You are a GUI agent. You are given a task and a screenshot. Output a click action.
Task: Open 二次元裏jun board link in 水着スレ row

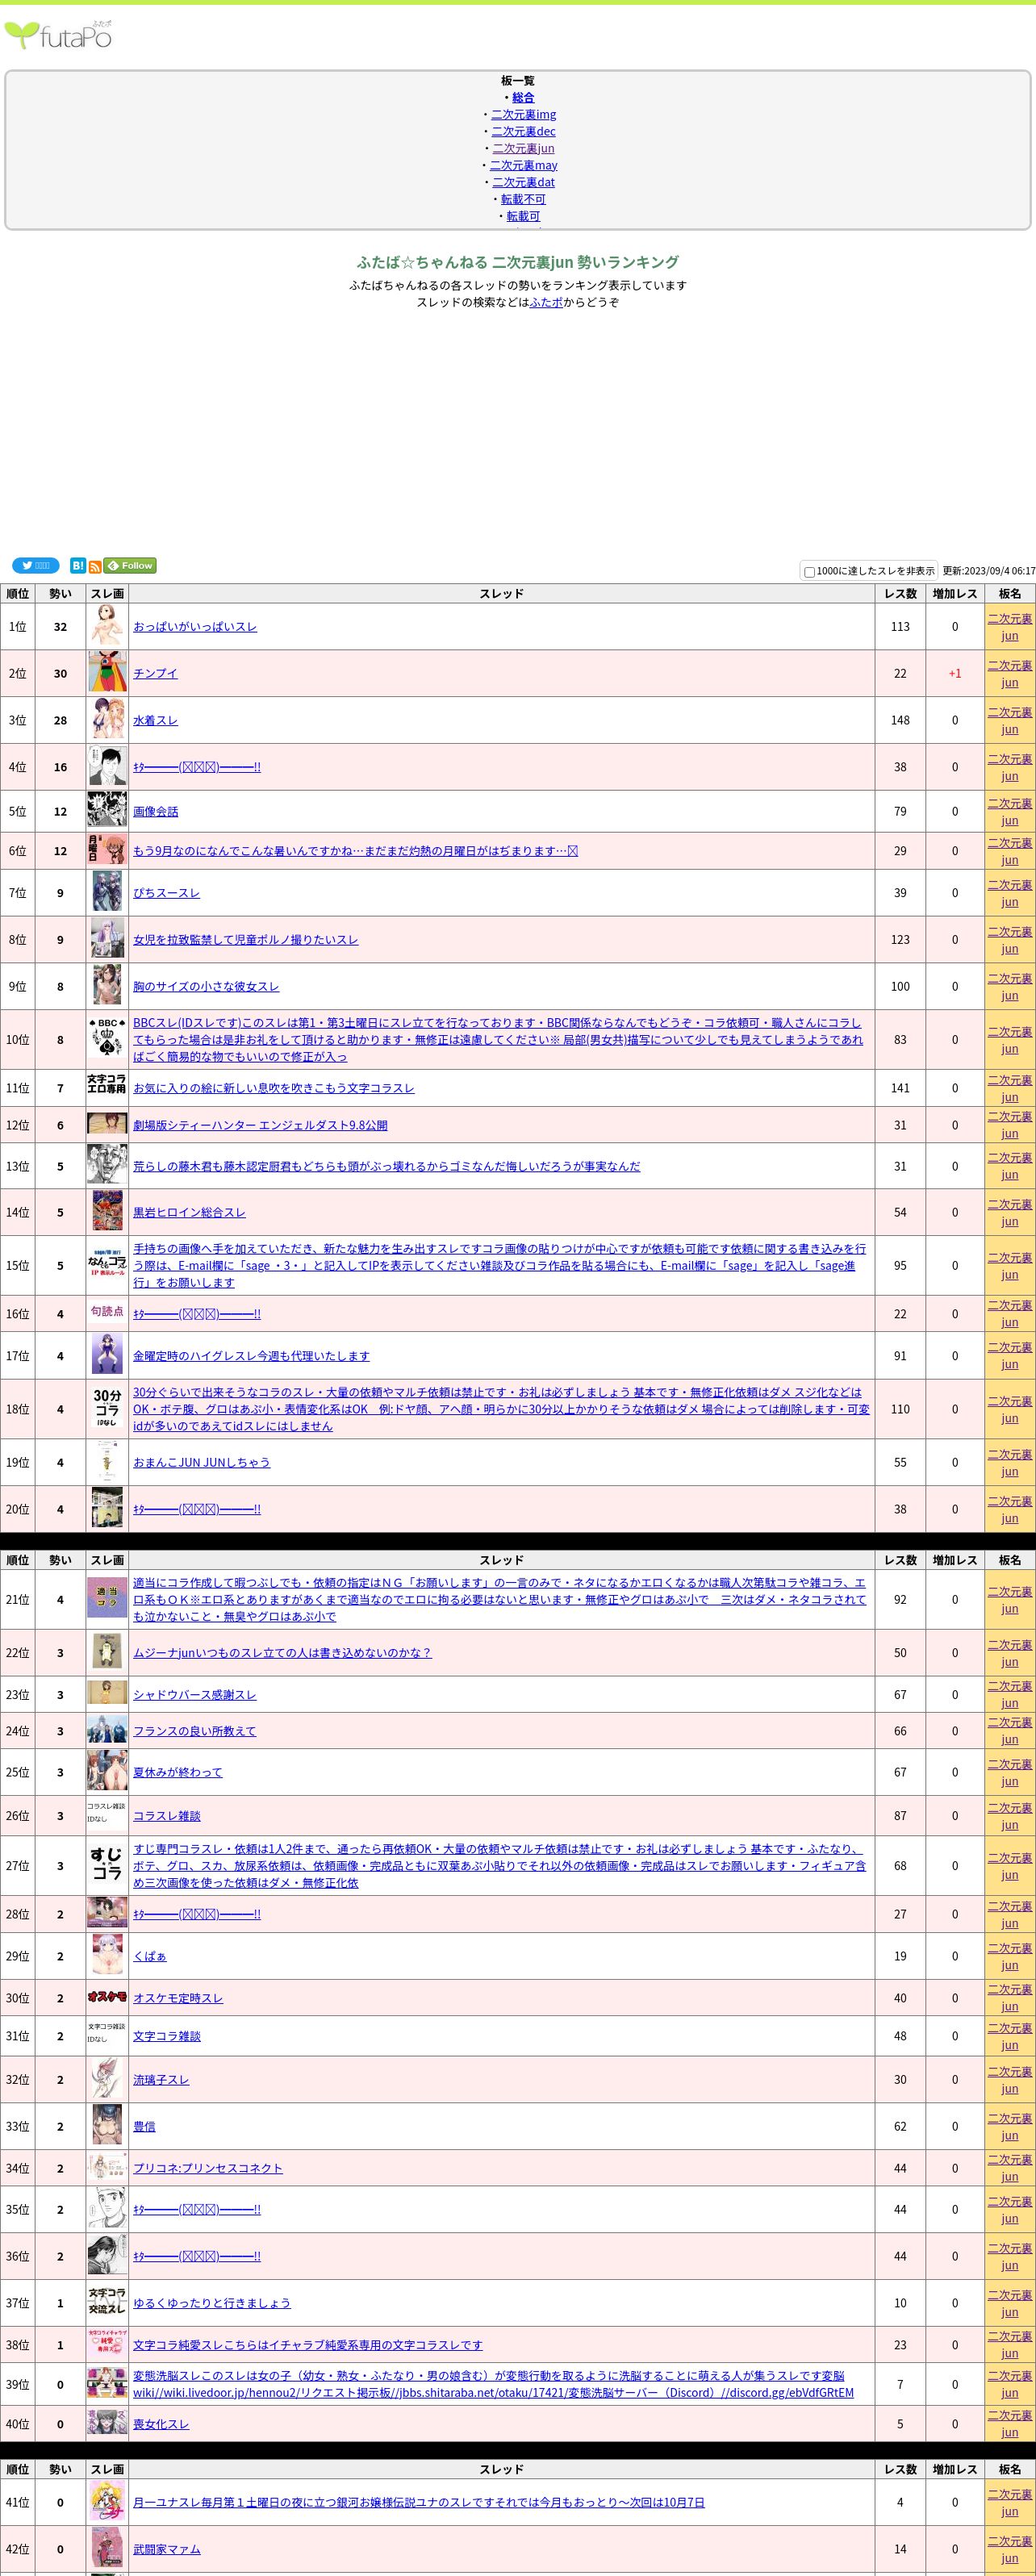click(x=1010, y=720)
